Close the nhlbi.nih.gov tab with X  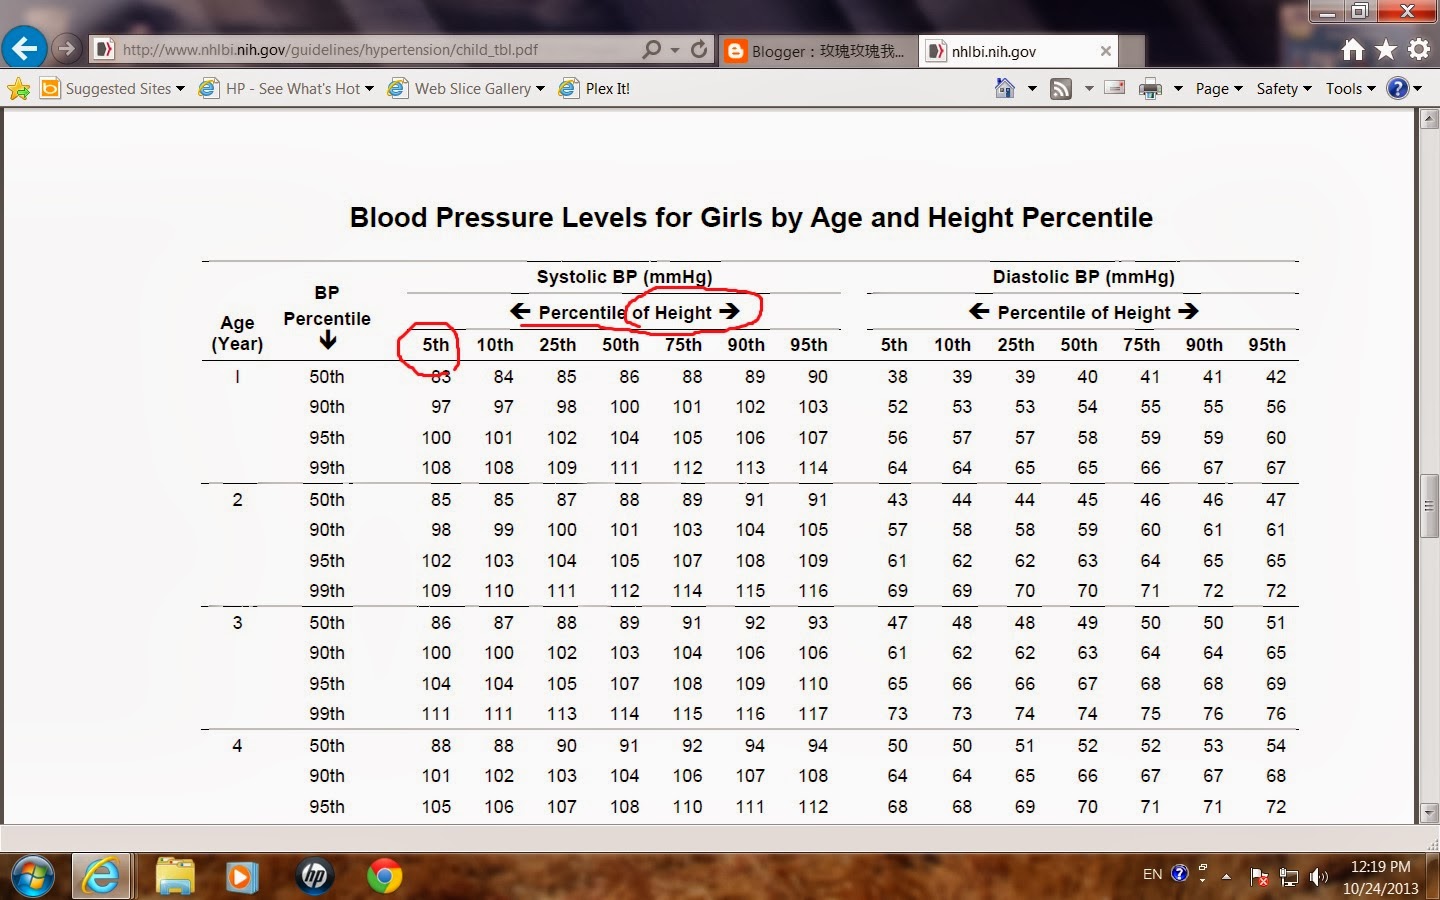coord(1105,51)
